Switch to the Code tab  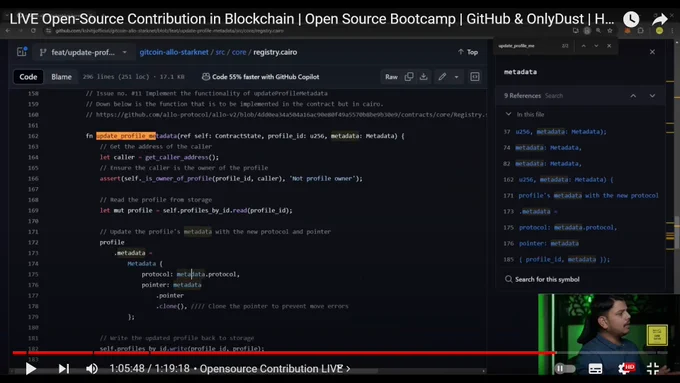point(28,77)
